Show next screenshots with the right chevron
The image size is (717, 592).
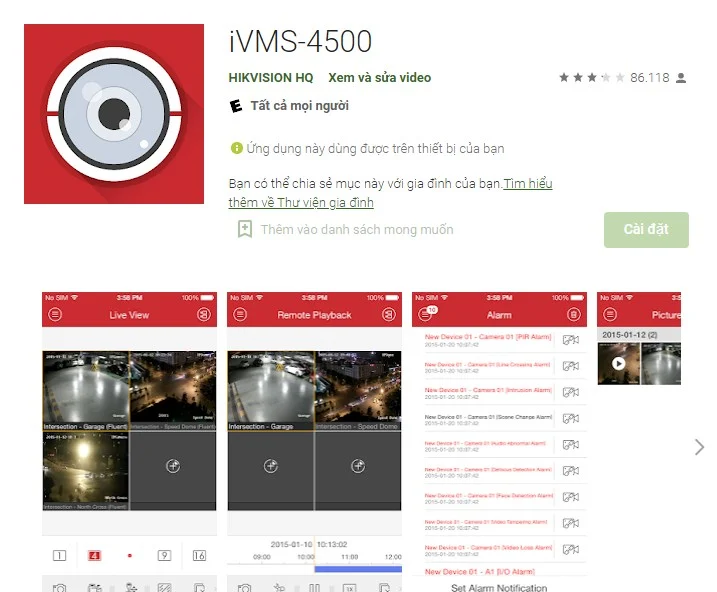pos(699,447)
